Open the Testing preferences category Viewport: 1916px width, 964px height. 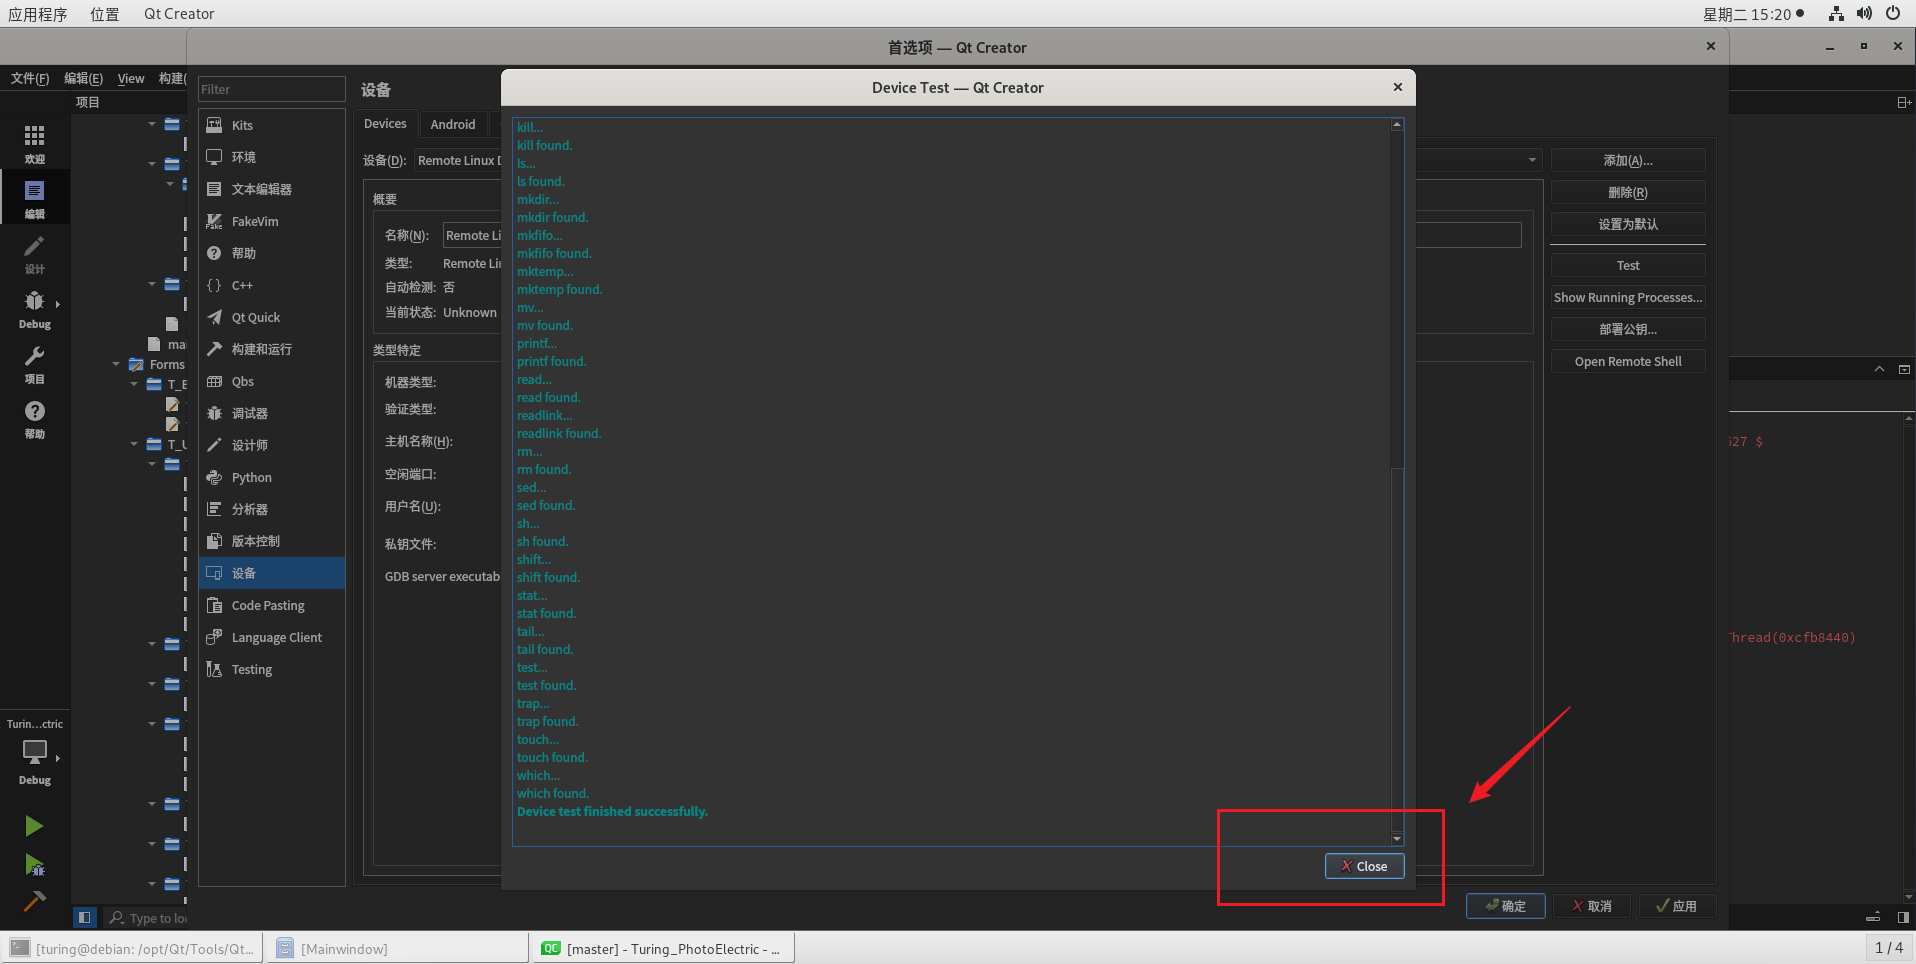point(272,669)
